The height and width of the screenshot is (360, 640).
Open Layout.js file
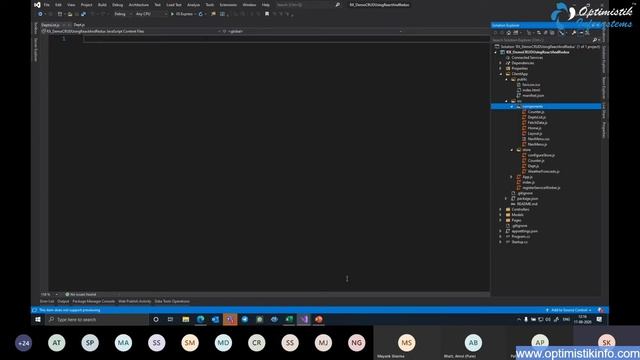pyautogui.click(x=535, y=133)
